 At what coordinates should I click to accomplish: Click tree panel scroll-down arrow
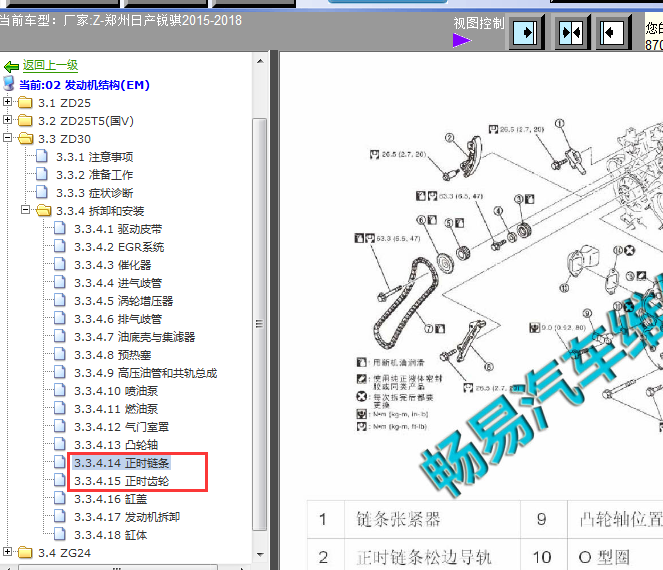click(x=260, y=554)
